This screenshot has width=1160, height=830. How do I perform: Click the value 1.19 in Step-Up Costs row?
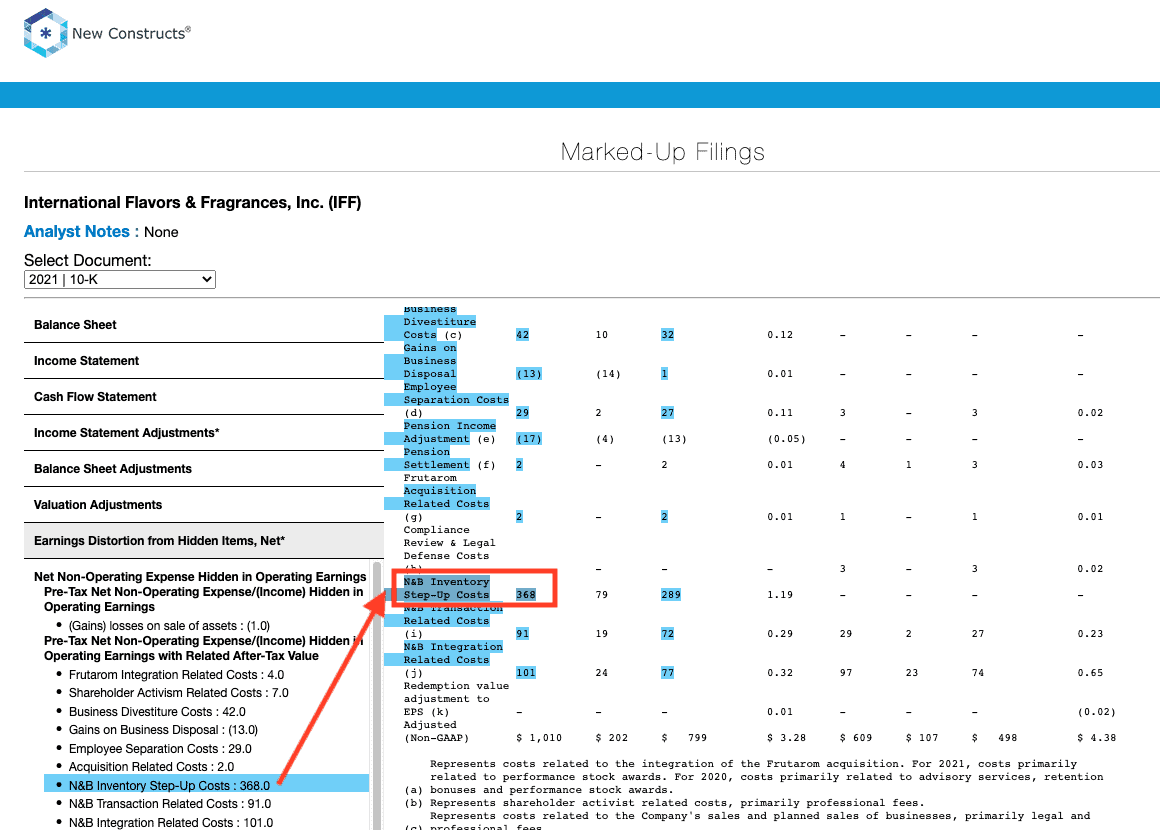[780, 595]
